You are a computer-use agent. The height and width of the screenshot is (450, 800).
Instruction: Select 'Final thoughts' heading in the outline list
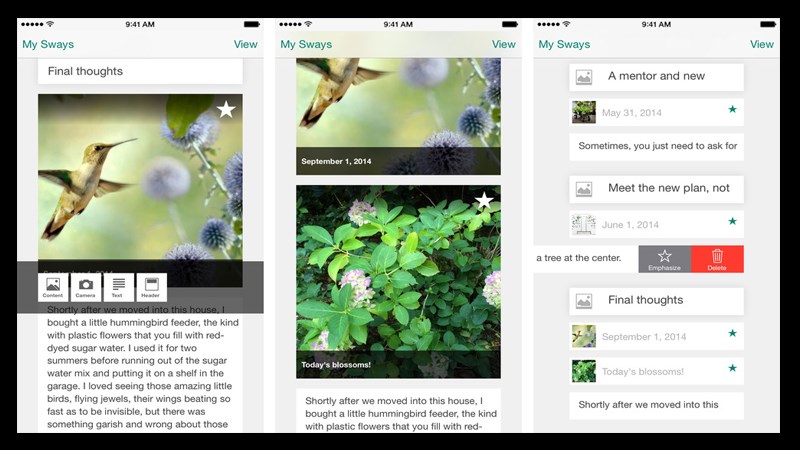click(645, 300)
